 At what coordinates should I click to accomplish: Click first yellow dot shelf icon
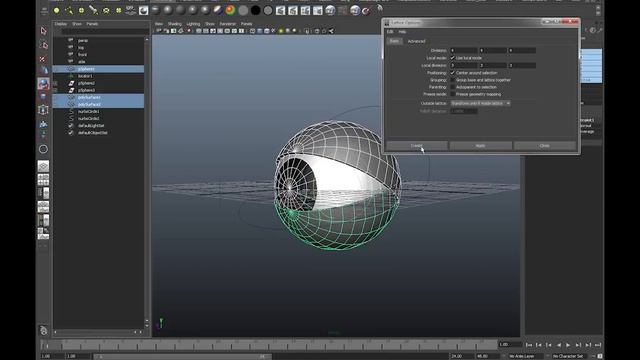(x=57, y=10)
